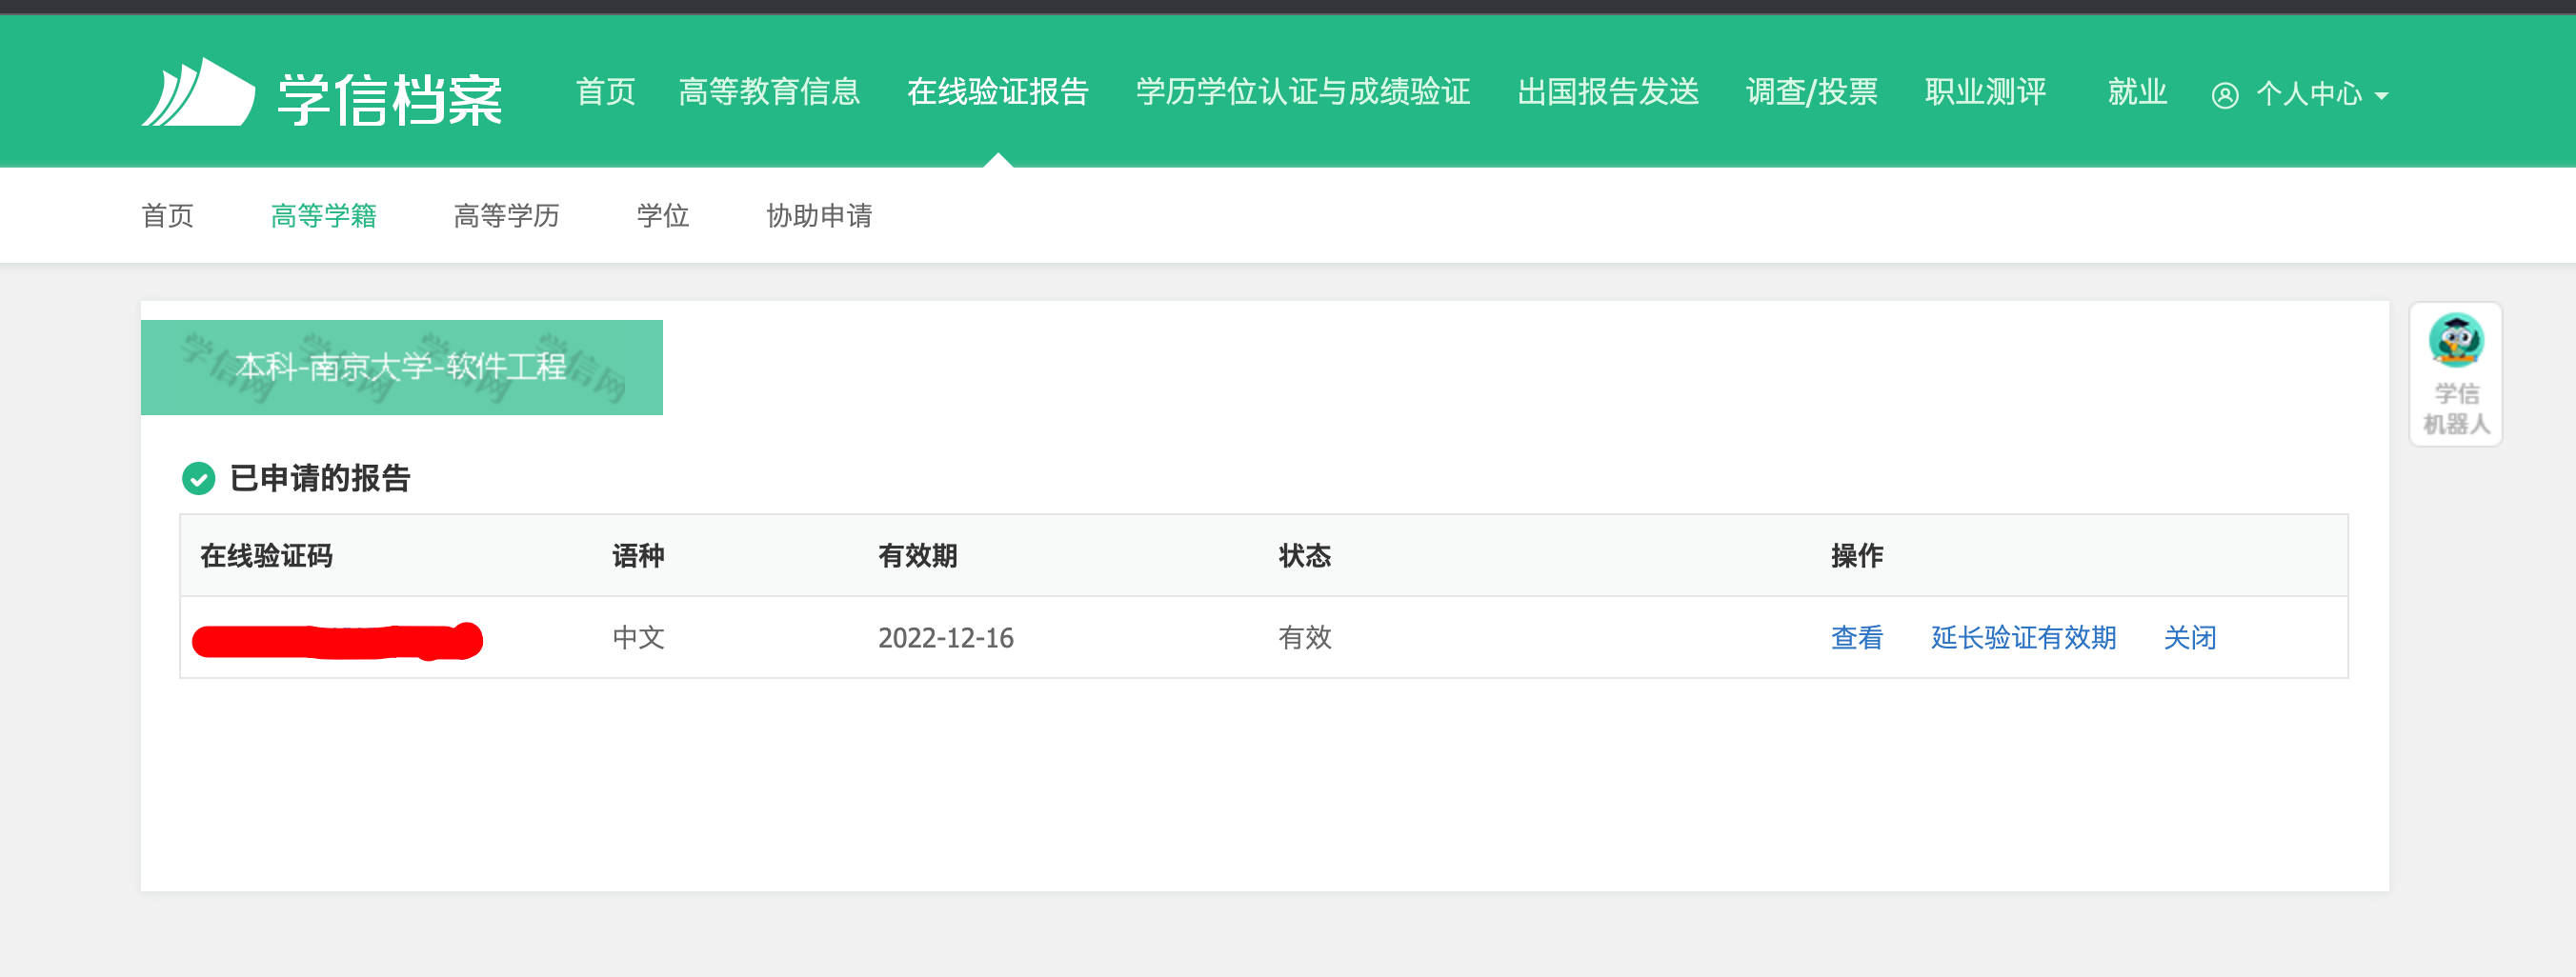The height and width of the screenshot is (977, 2576).
Task: Select 首页 in the top navigation
Action: click(606, 92)
